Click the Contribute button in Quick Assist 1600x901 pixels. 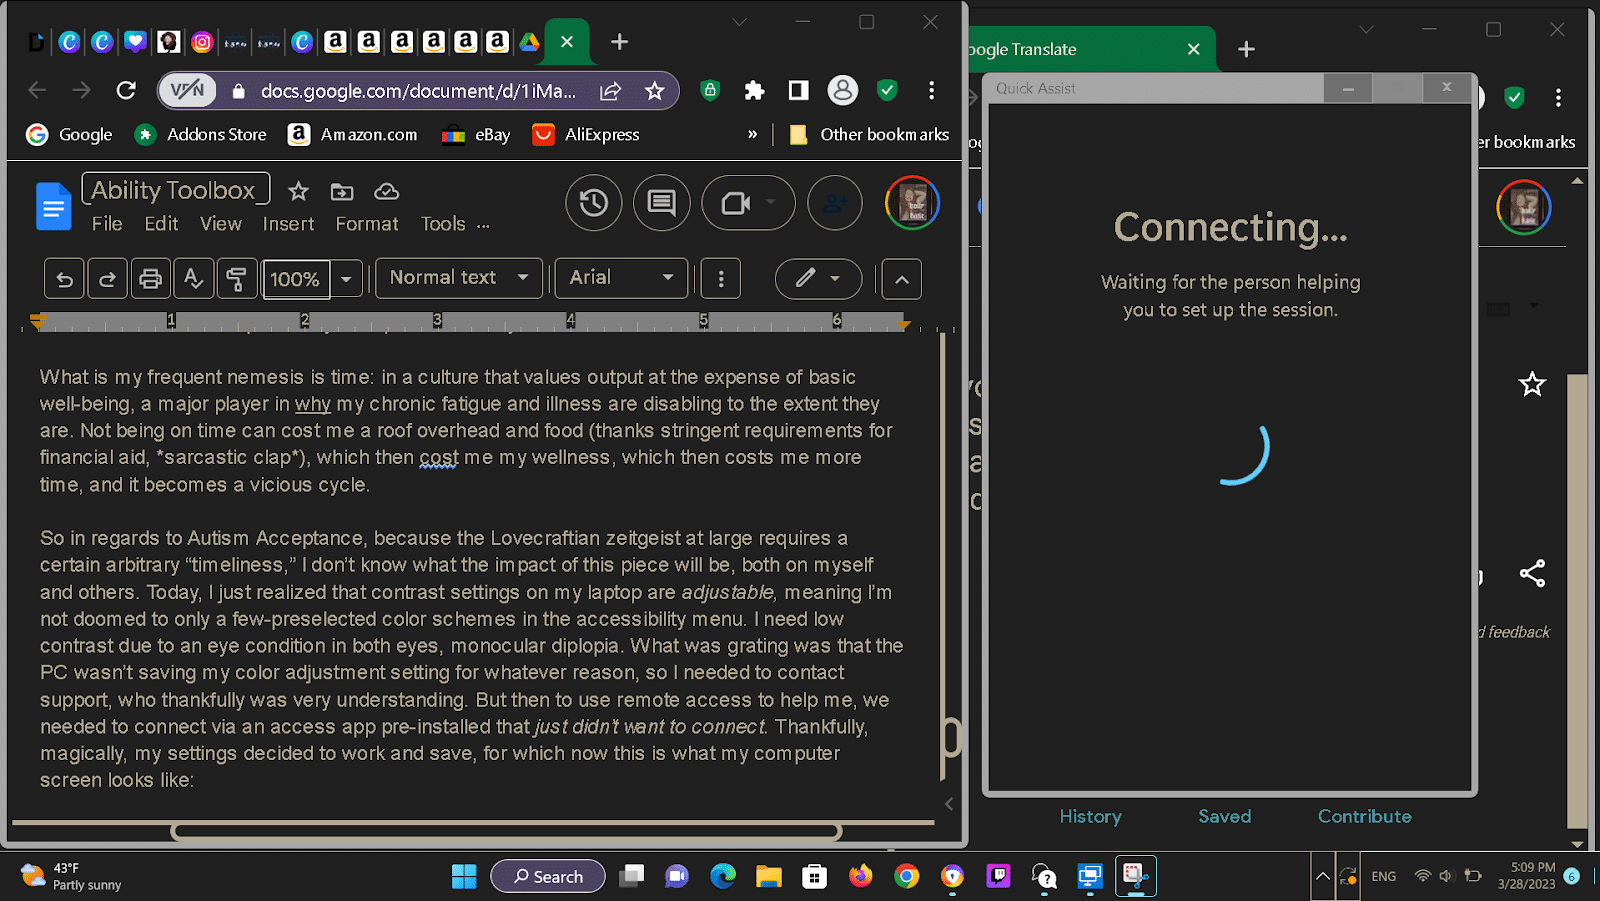[1364, 816]
